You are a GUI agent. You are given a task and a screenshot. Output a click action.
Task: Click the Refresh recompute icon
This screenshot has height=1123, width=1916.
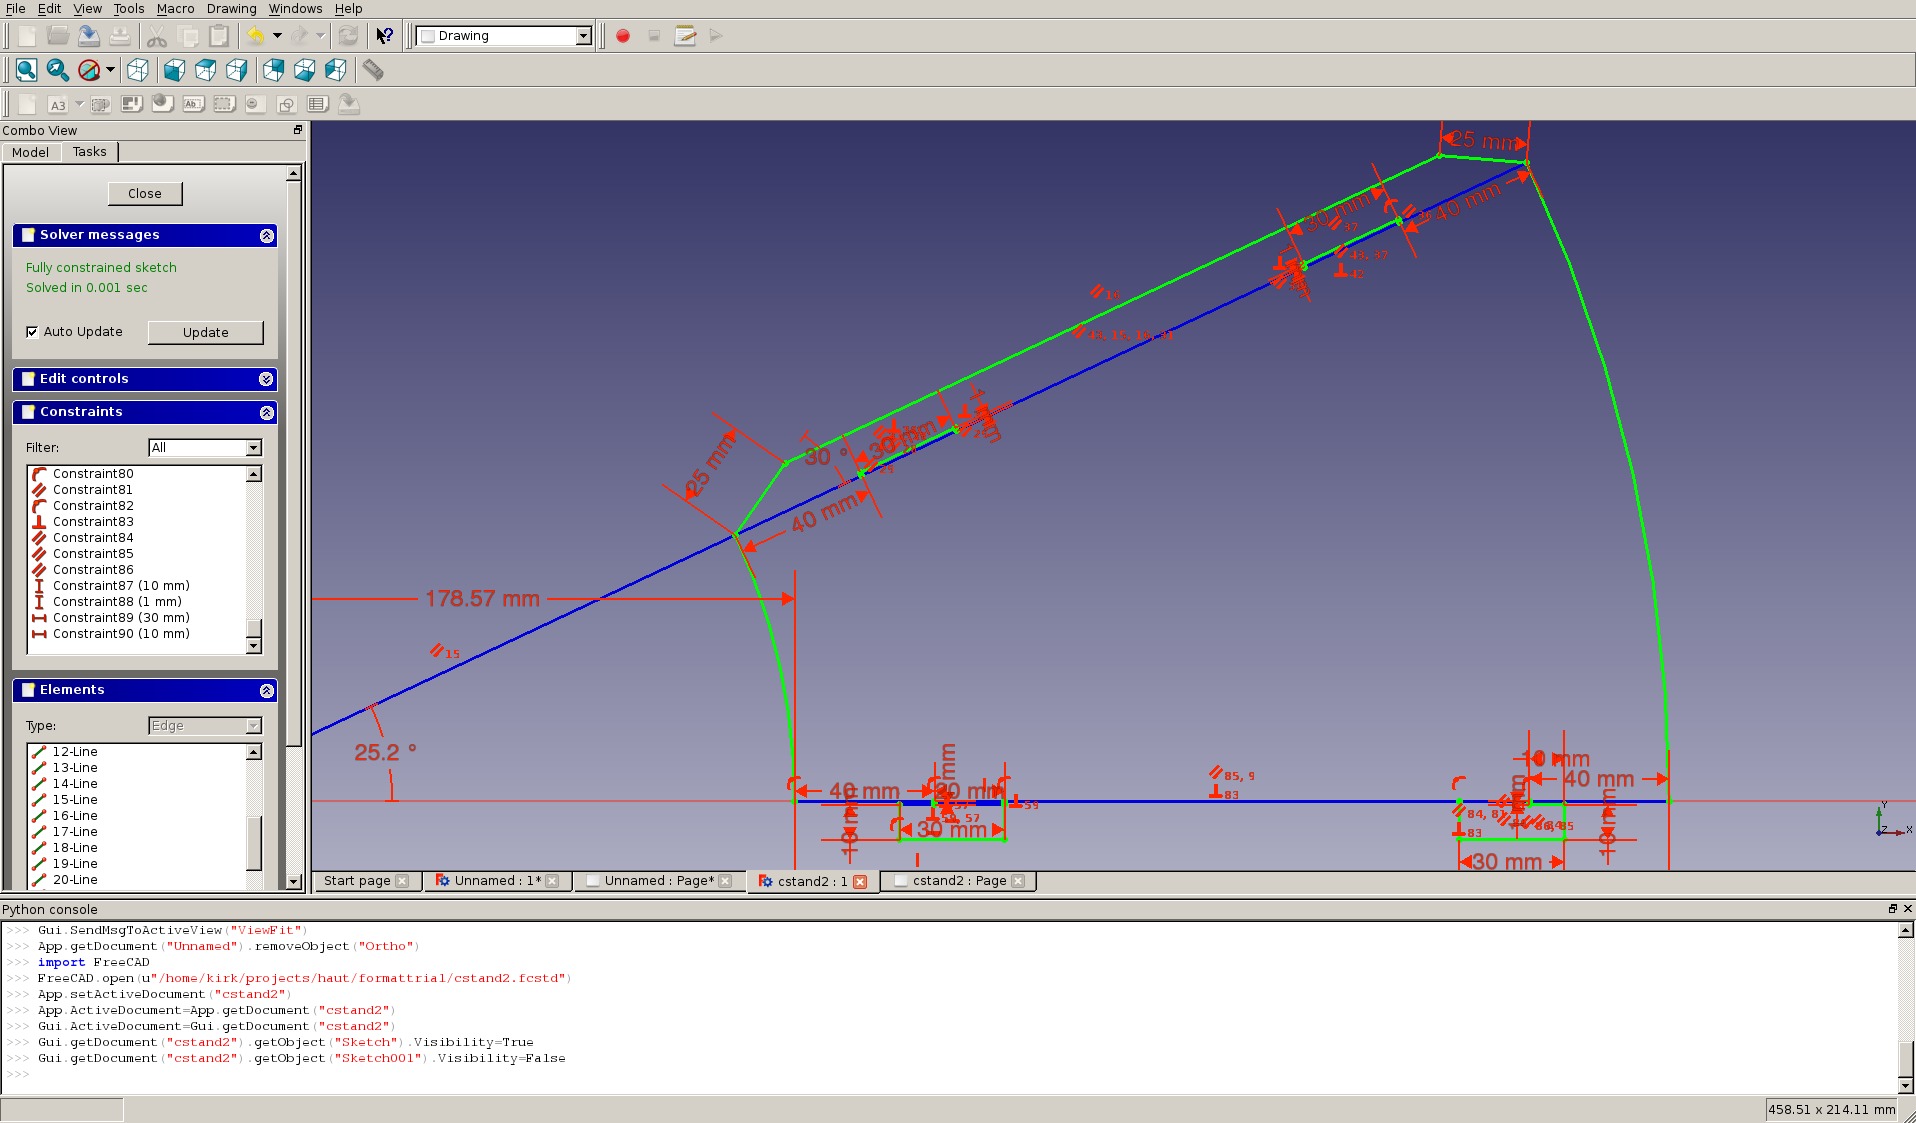coord(348,36)
